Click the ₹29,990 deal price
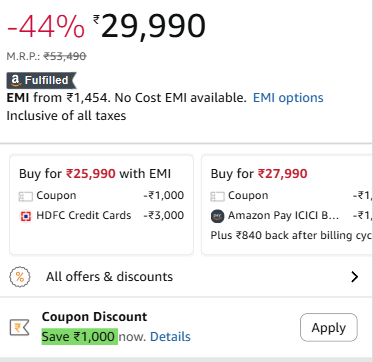This screenshot has height=362, width=373. click(x=149, y=26)
